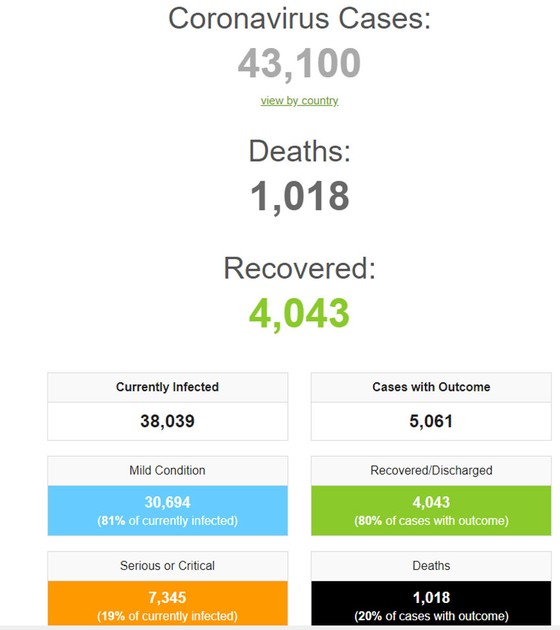560x630 pixels.
Task: Click the Serious or Critical label
Action: (x=168, y=566)
